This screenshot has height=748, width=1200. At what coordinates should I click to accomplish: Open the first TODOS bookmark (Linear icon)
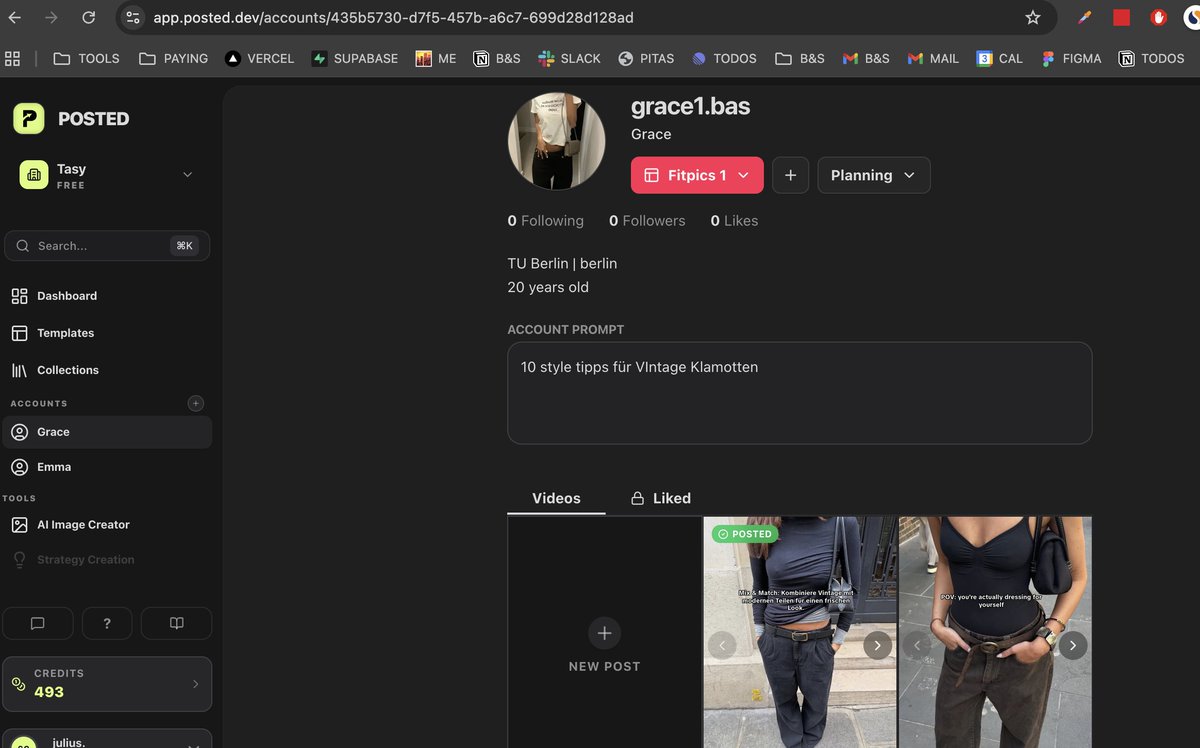[724, 59]
